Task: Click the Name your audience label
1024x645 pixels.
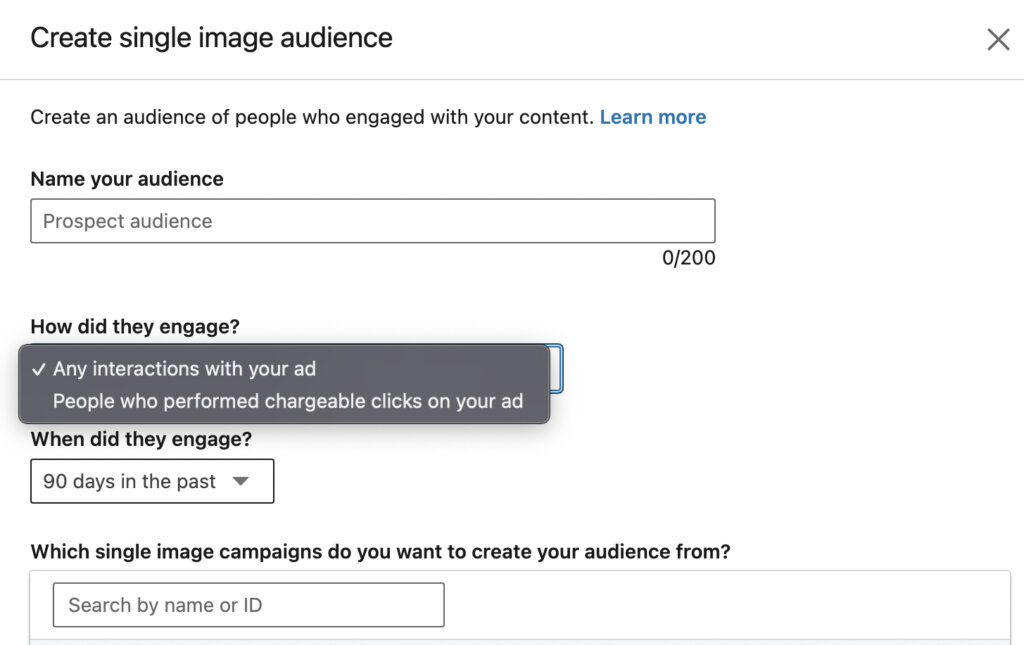Action: coord(126,179)
